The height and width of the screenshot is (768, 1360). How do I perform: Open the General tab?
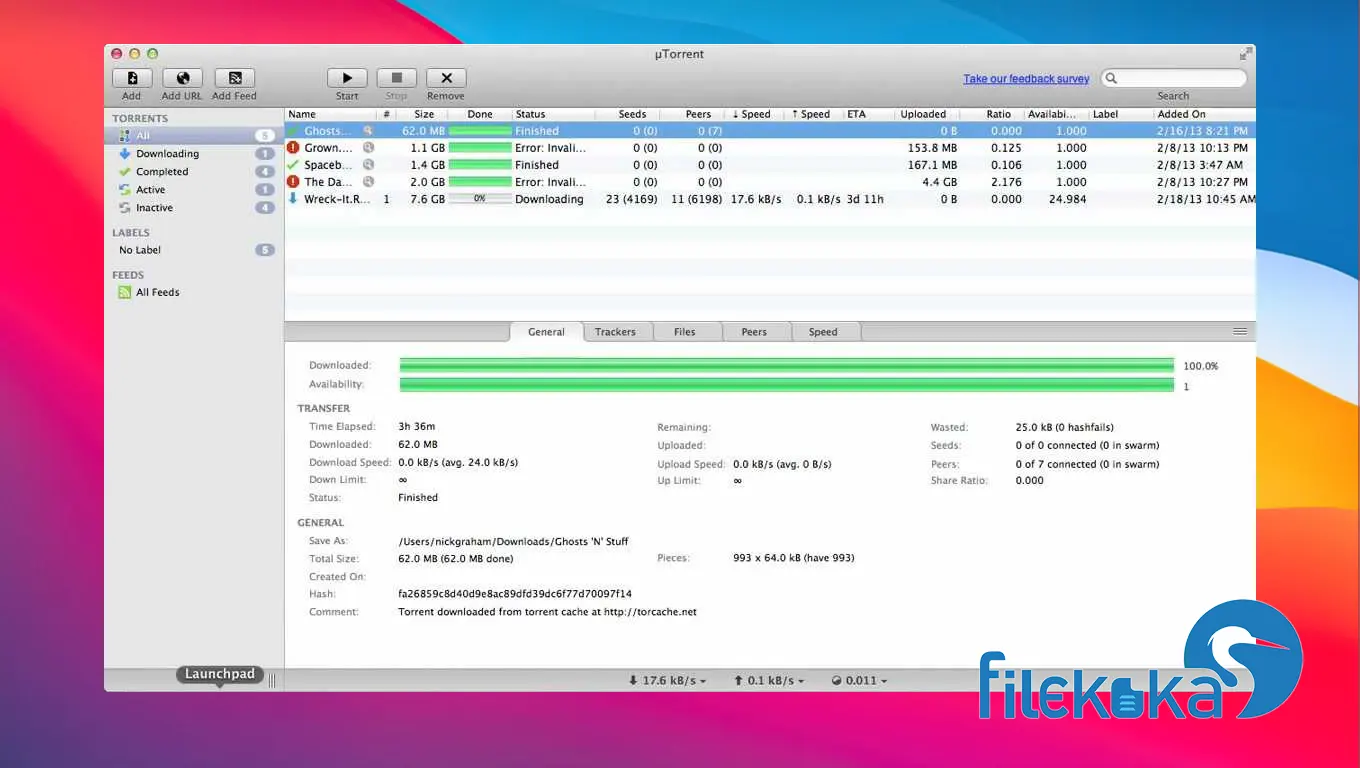click(546, 332)
